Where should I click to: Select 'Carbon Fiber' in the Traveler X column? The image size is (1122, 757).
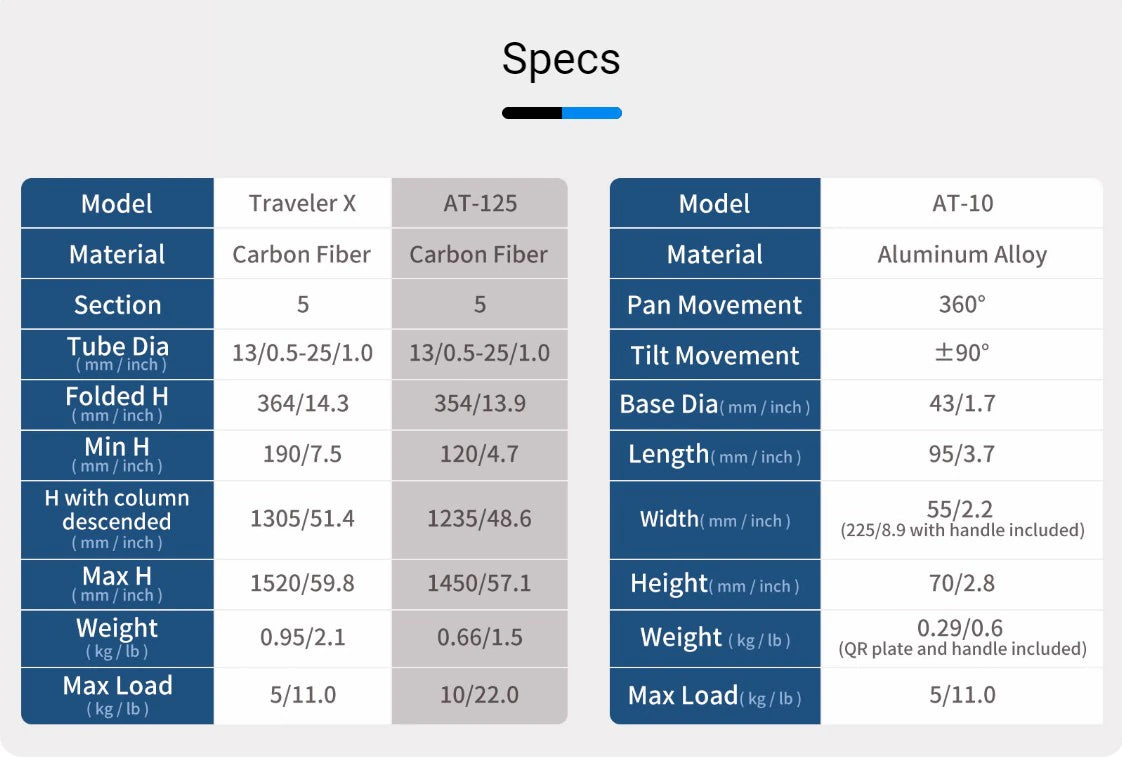(302, 254)
